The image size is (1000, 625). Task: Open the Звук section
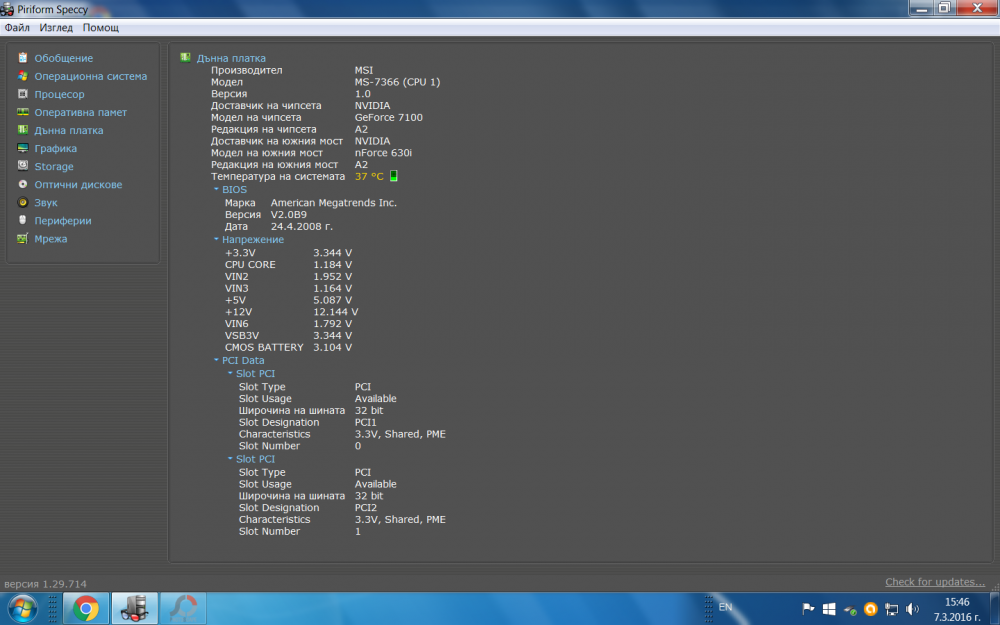click(46, 203)
